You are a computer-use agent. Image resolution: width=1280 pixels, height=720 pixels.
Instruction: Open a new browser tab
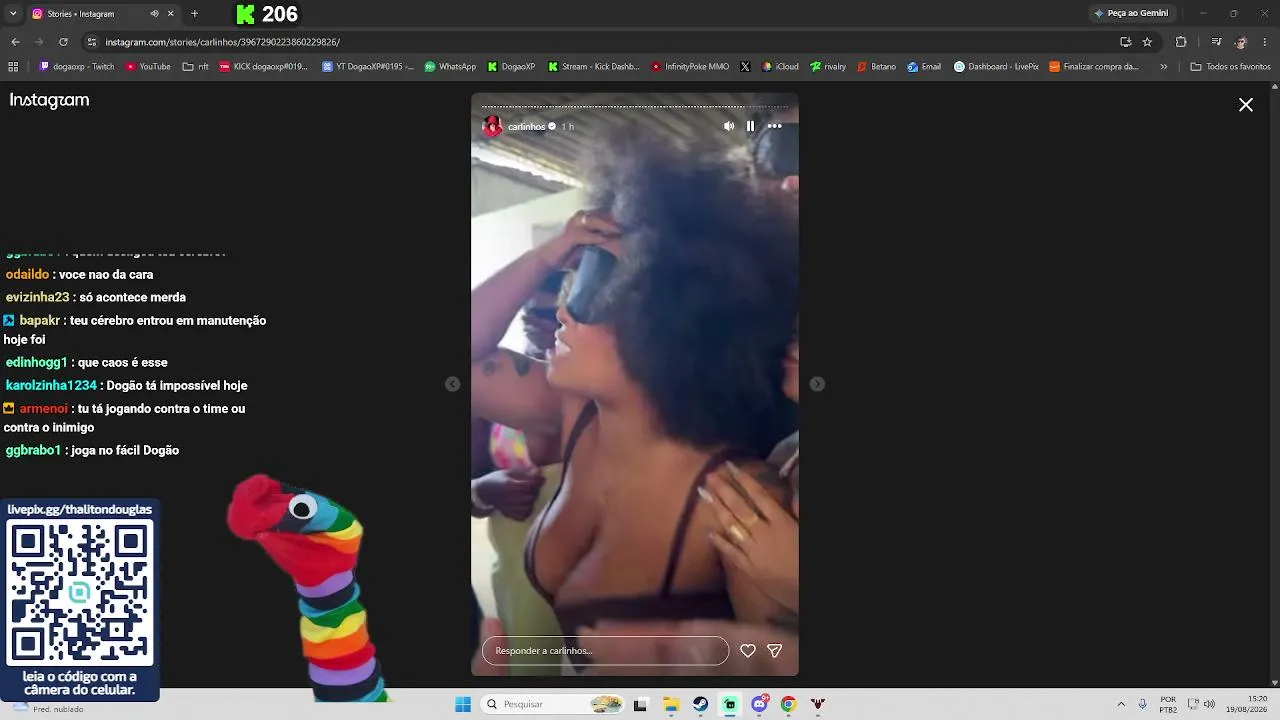(x=194, y=14)
